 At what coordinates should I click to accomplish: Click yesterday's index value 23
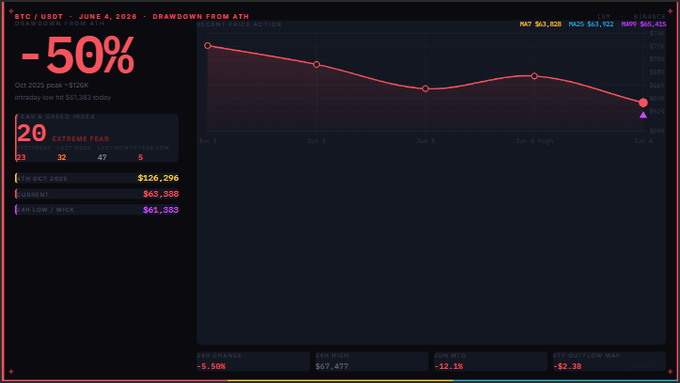point(21,157)
